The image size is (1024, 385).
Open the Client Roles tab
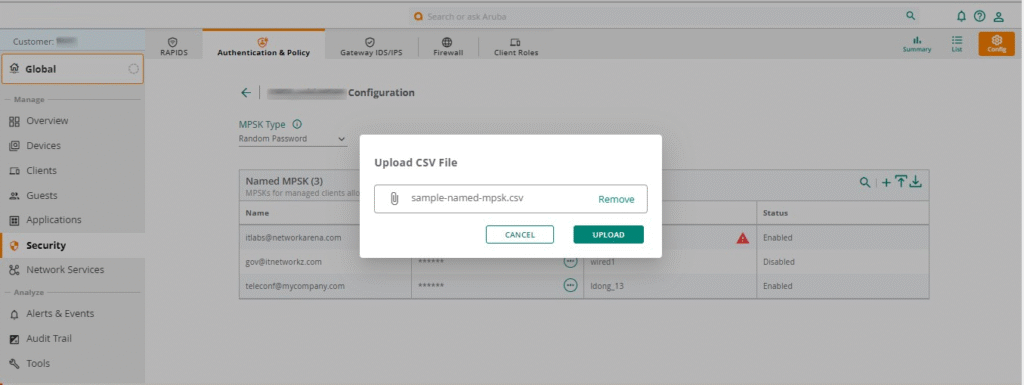pyautogui.click(x=516, y=46)
